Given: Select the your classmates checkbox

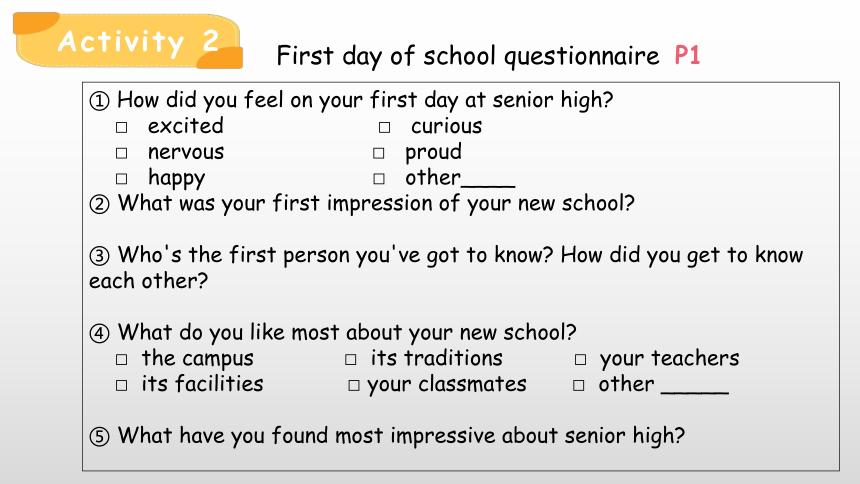Looking at the screenshot, I should pyautogui.click(x=354, y=385).
